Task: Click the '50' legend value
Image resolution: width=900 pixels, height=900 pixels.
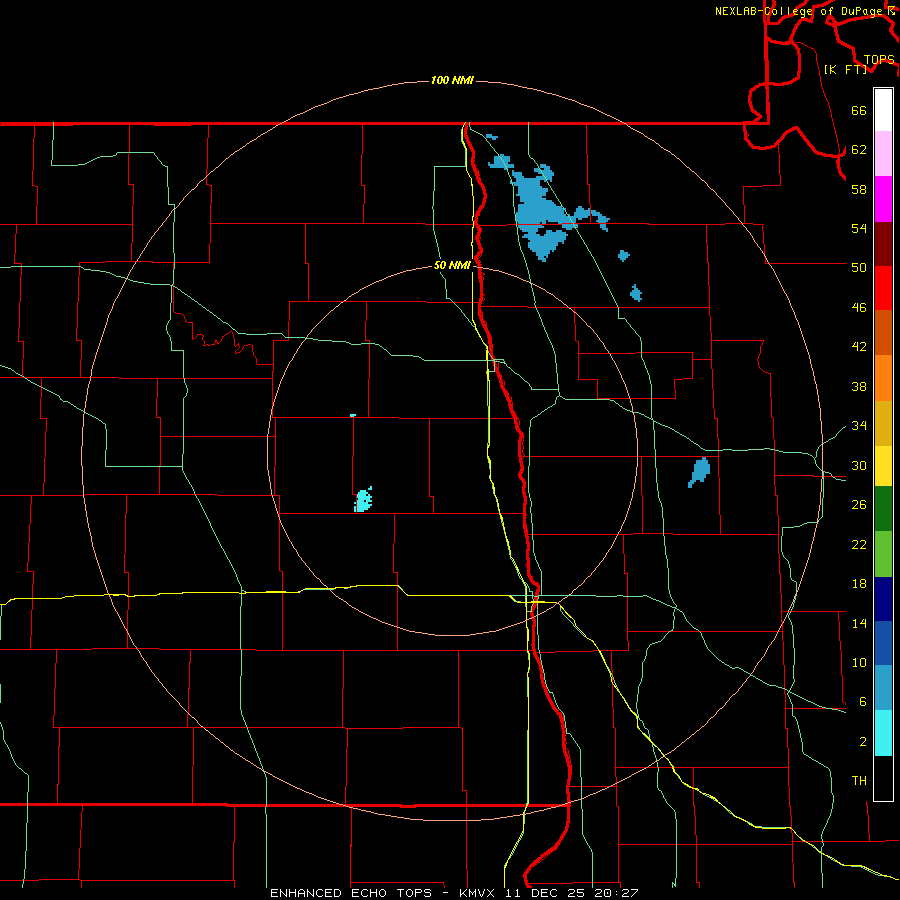Action: 859,267
